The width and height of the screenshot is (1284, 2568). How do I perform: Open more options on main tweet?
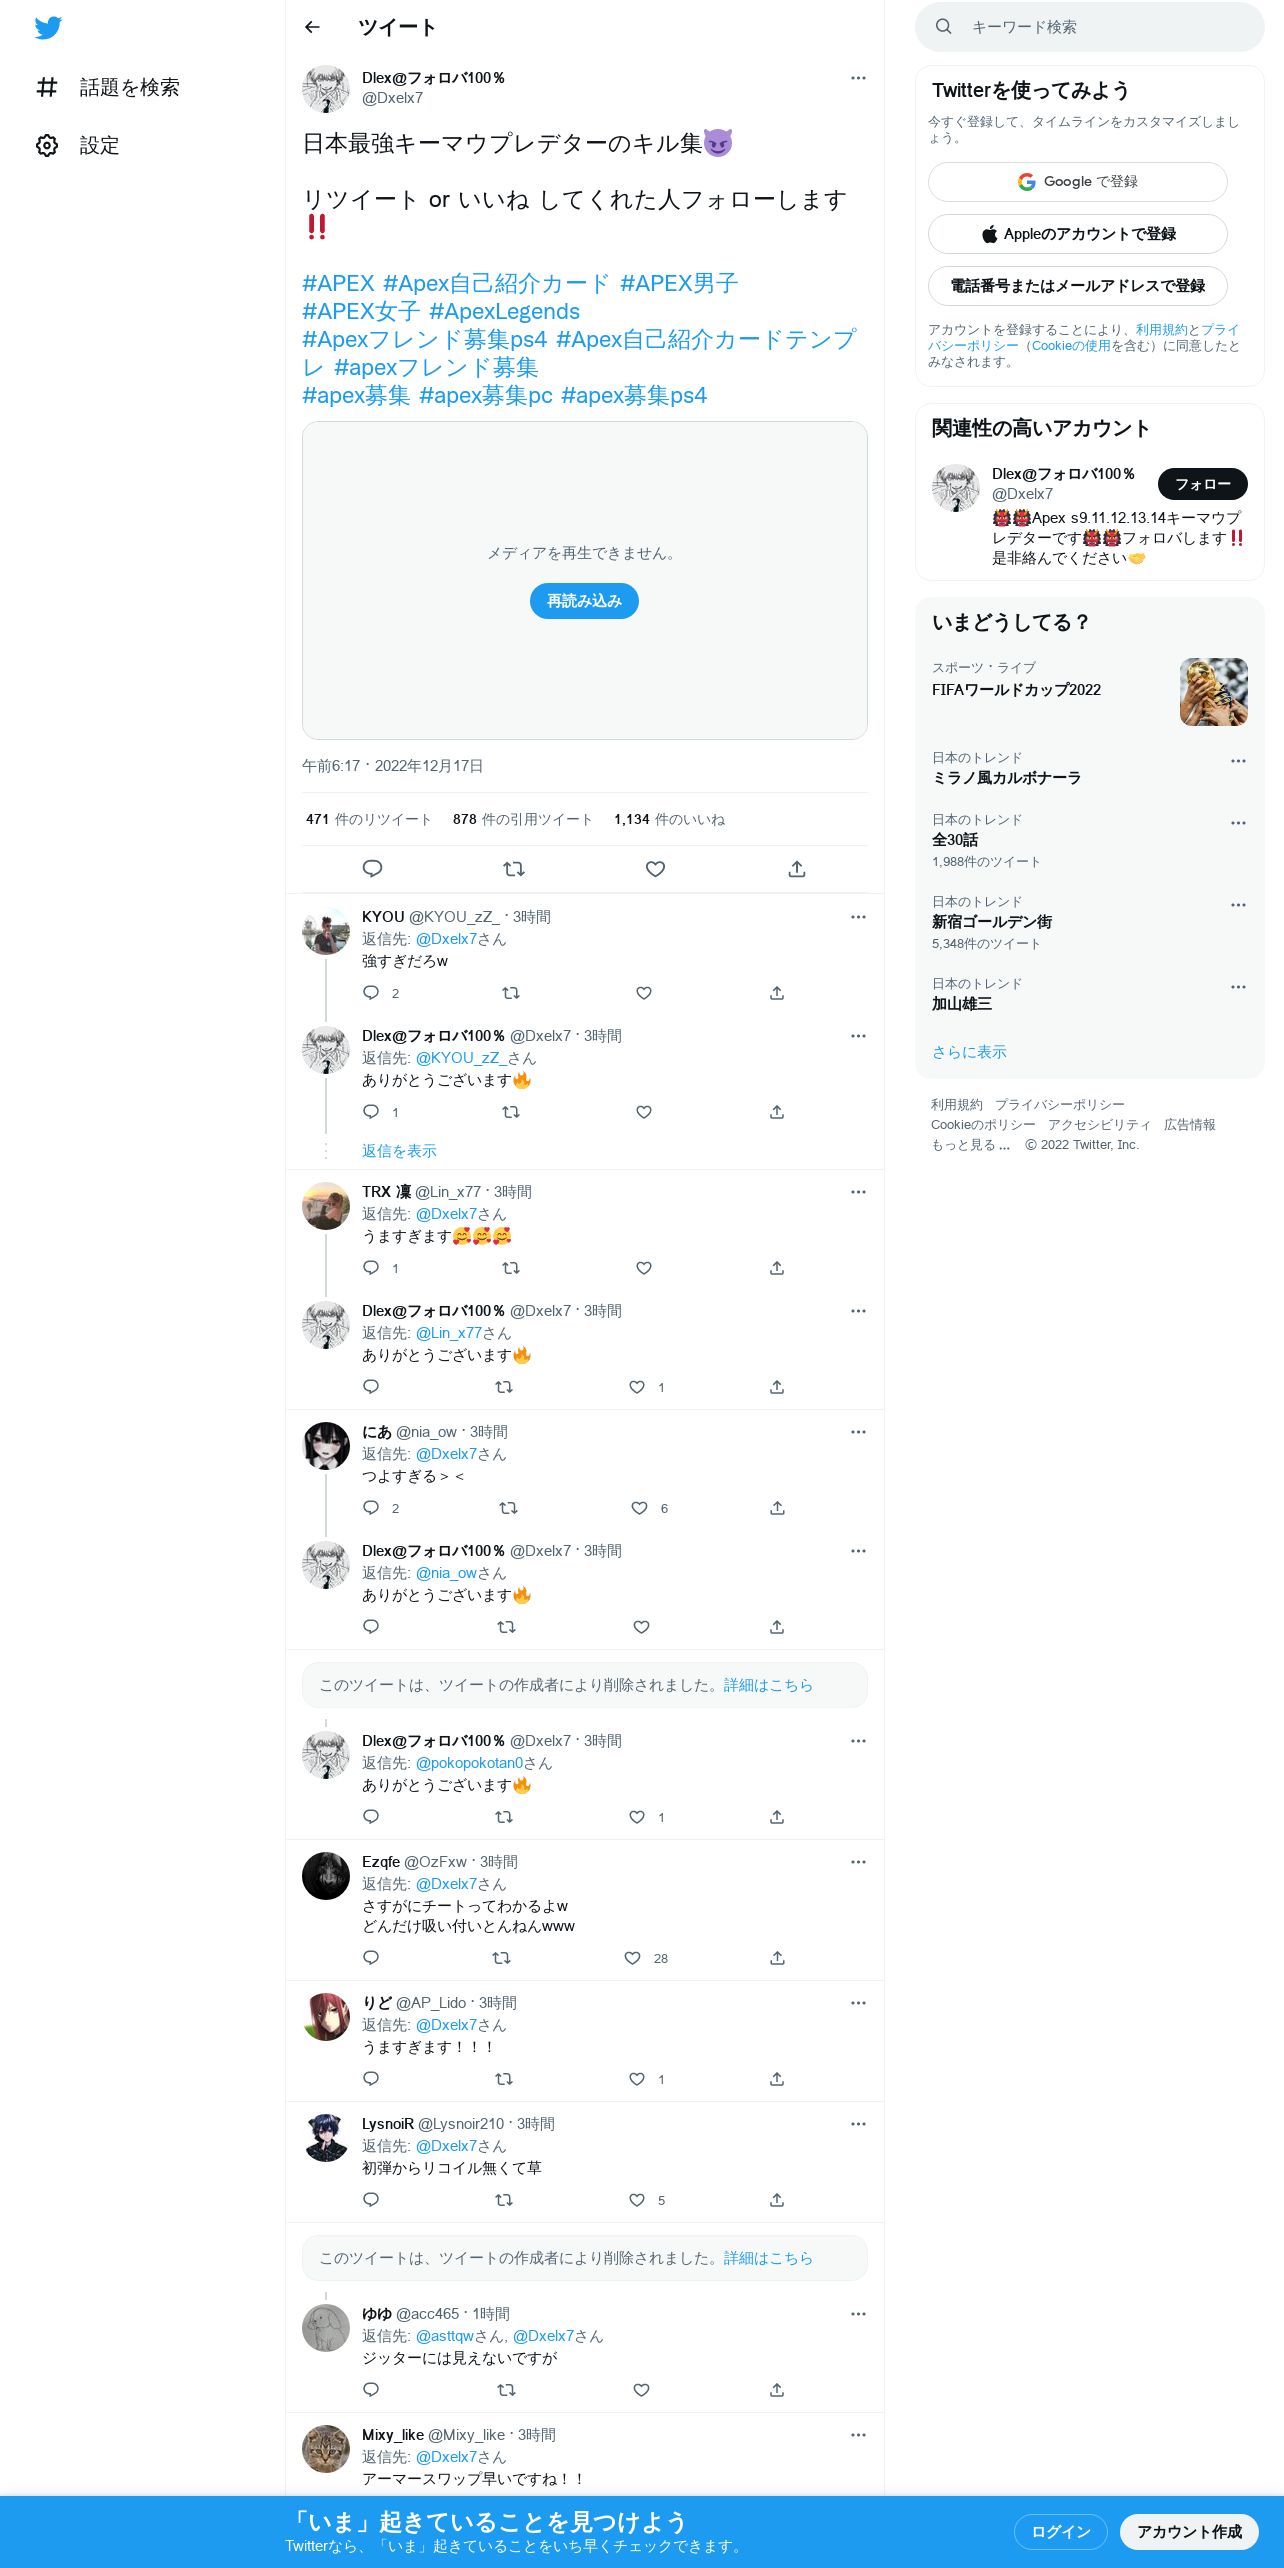[x=858, y=78]
